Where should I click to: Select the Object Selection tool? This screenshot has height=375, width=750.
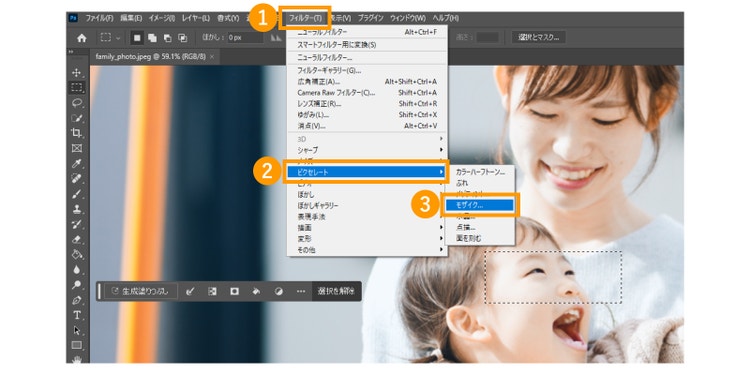77,118
